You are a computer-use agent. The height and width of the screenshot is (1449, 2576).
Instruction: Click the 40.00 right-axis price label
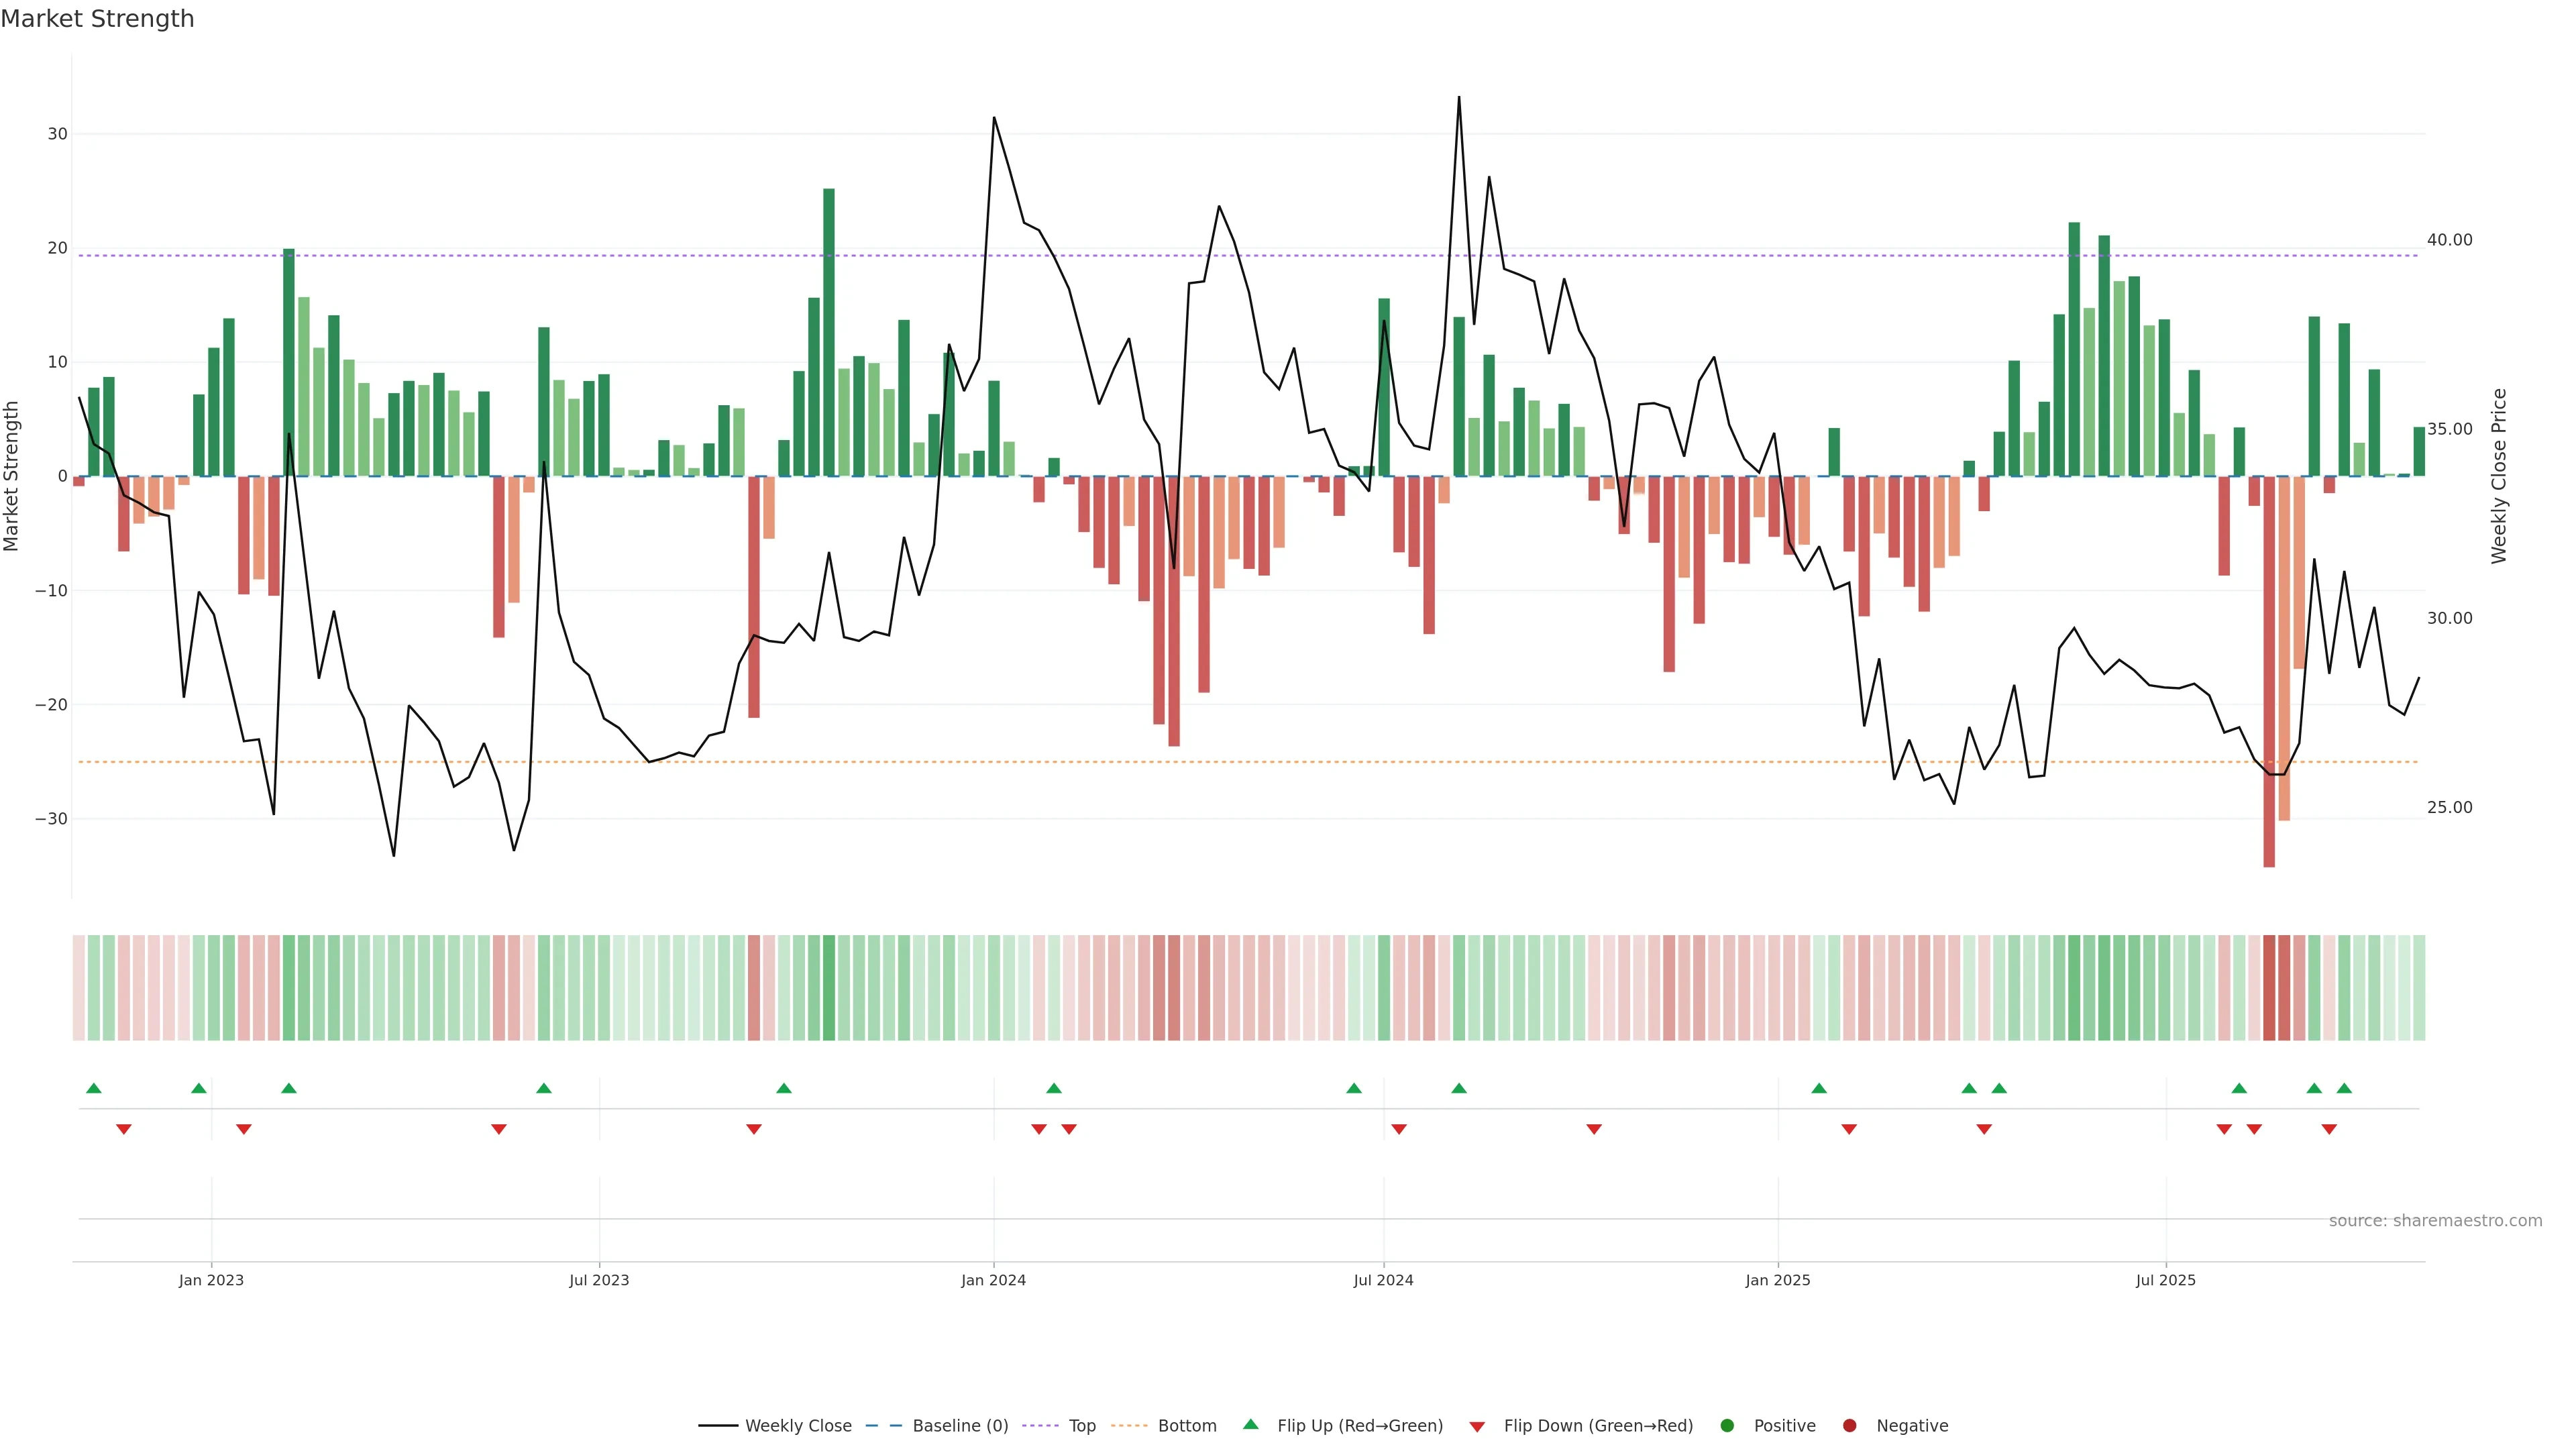click(2449, 240)
